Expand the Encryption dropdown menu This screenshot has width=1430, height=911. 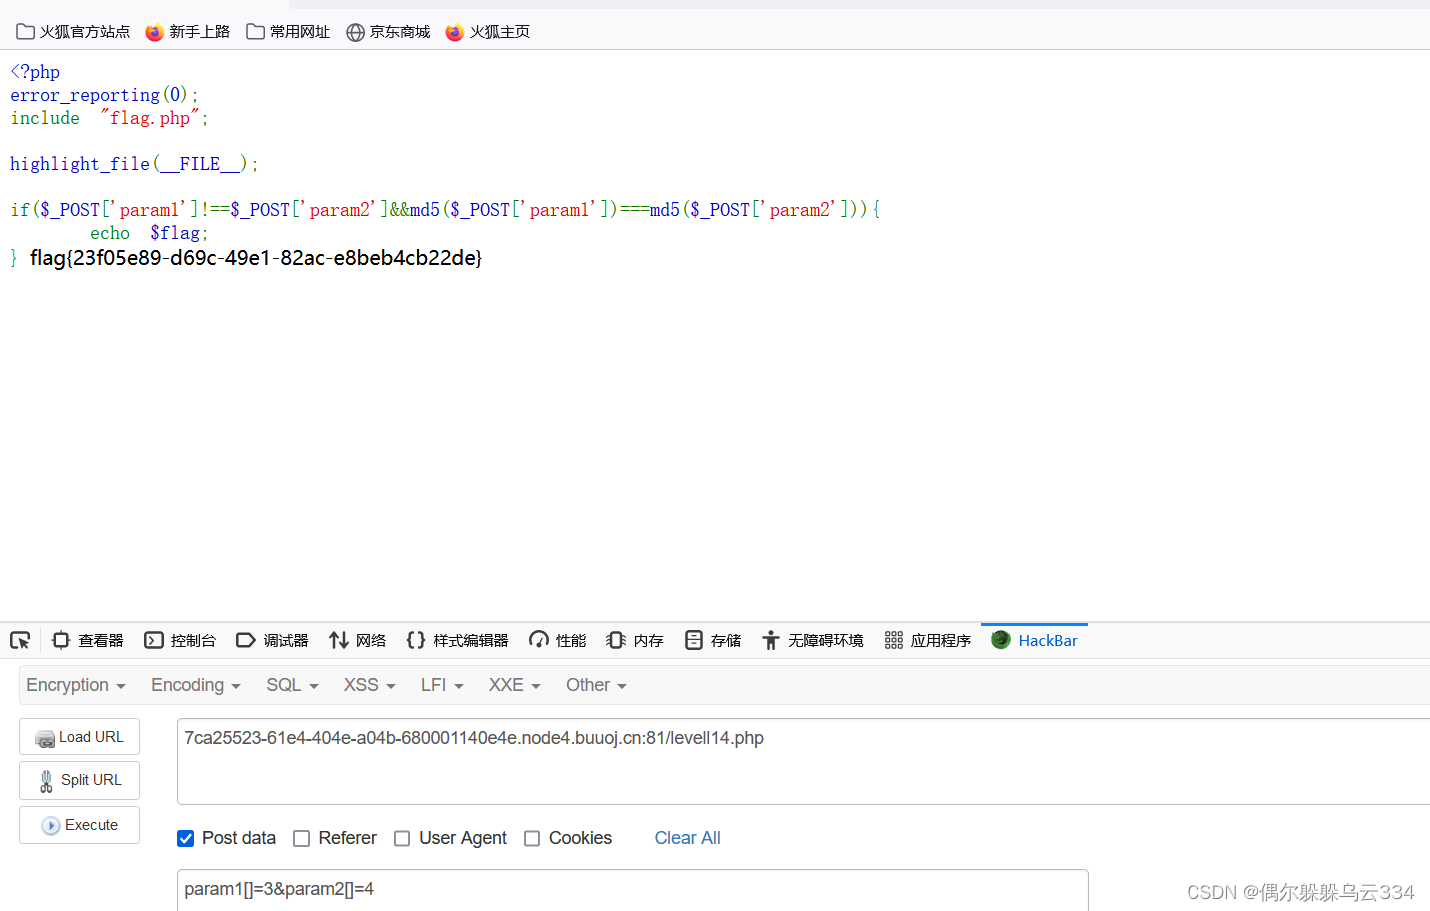point(76,685)
